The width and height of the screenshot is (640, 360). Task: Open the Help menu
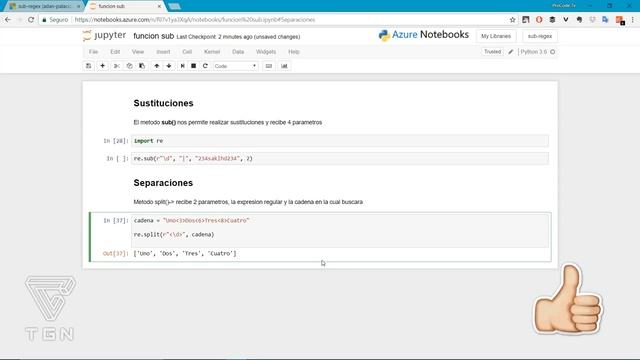tap(294, 52)
